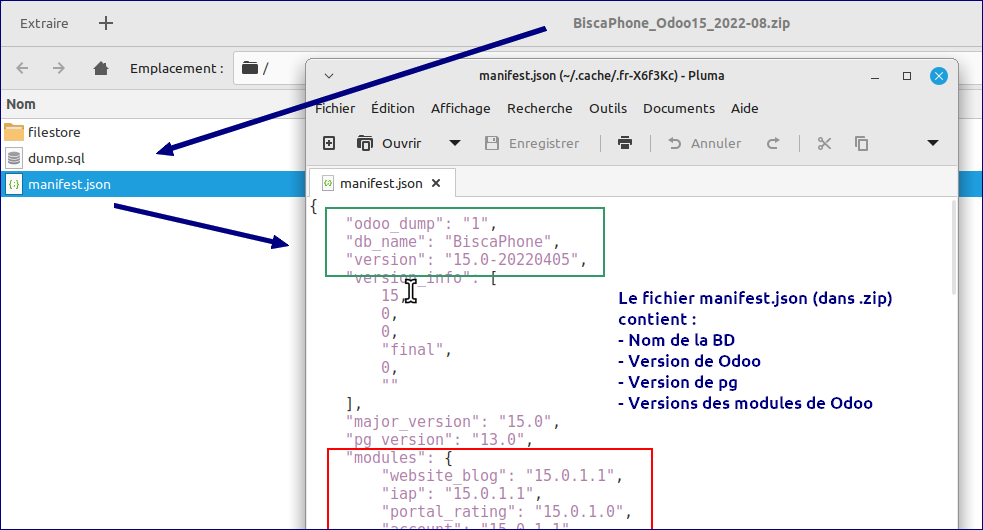Viewport: 983px width, 530px height.
Task: Open the Aide menu
Action: tap(745, 109)
